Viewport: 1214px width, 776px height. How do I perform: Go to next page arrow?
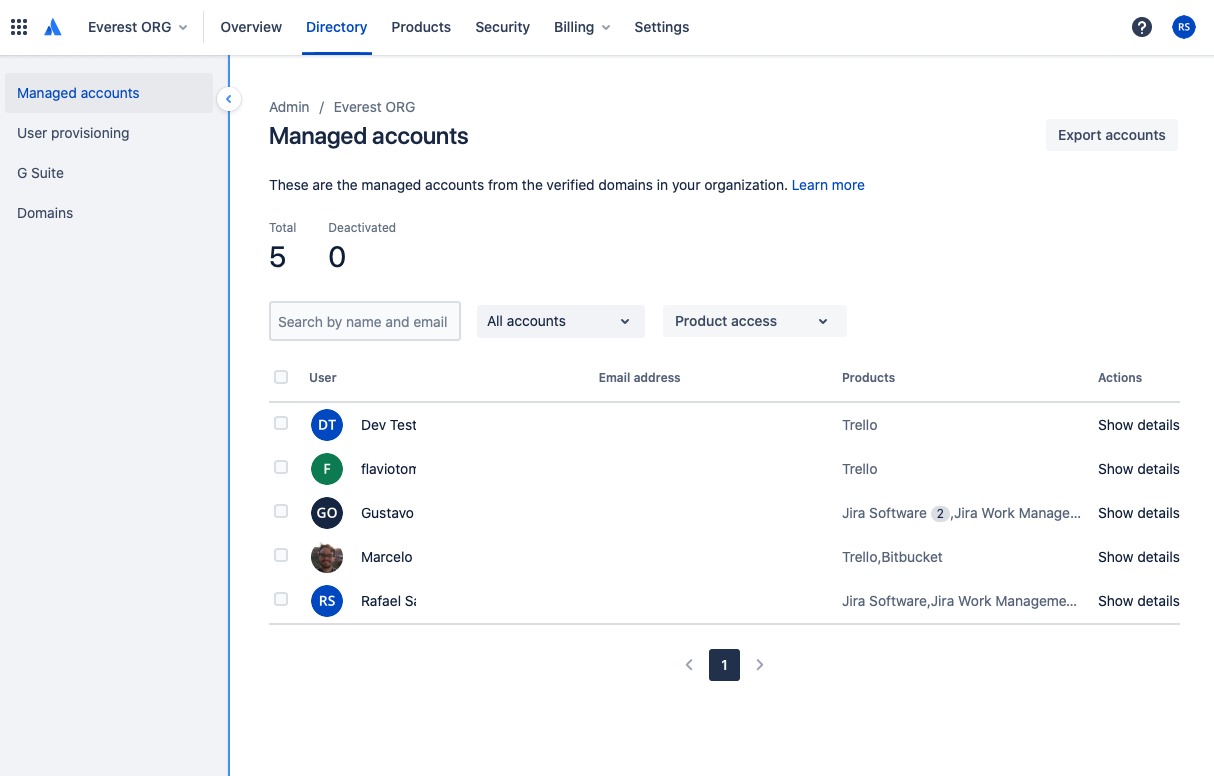tap(760, 665)
